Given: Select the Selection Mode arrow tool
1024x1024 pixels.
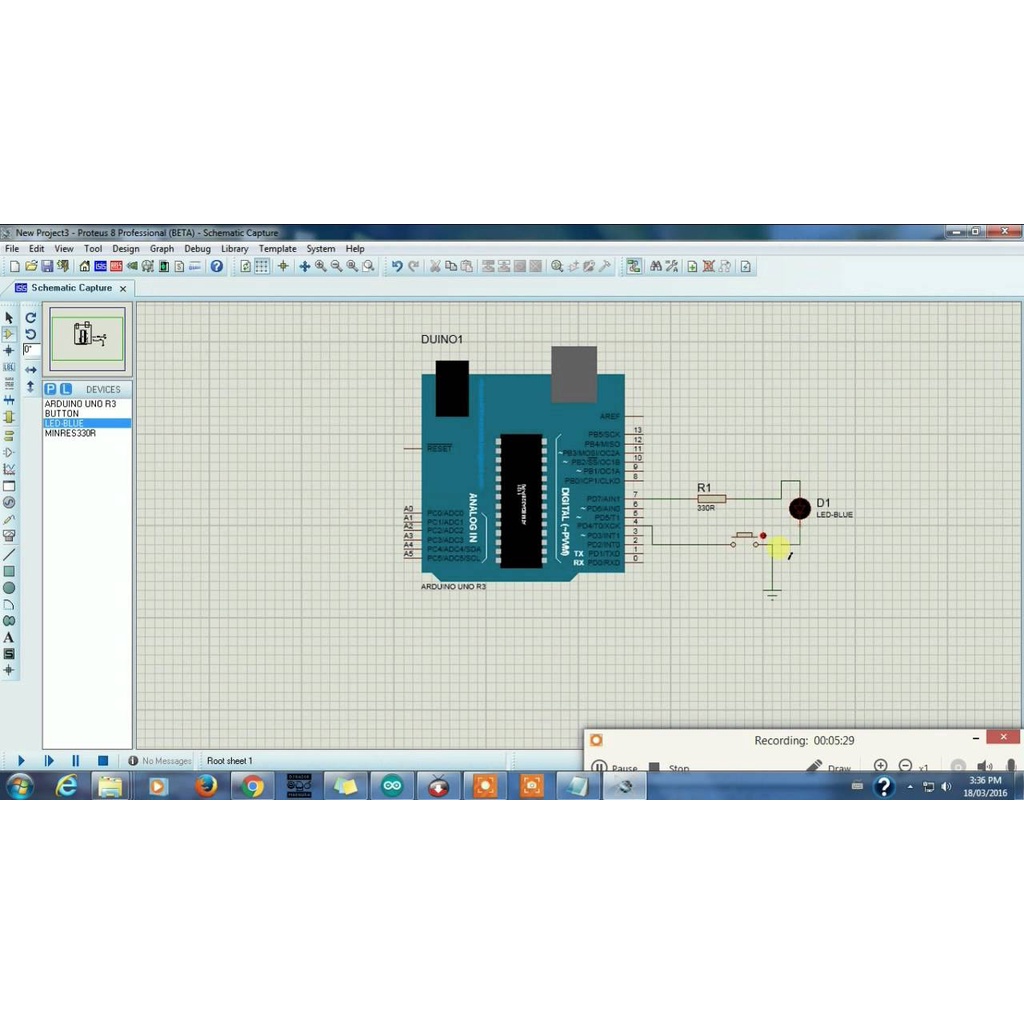Looking at the screenshot, I should click(x=9, y=317).
